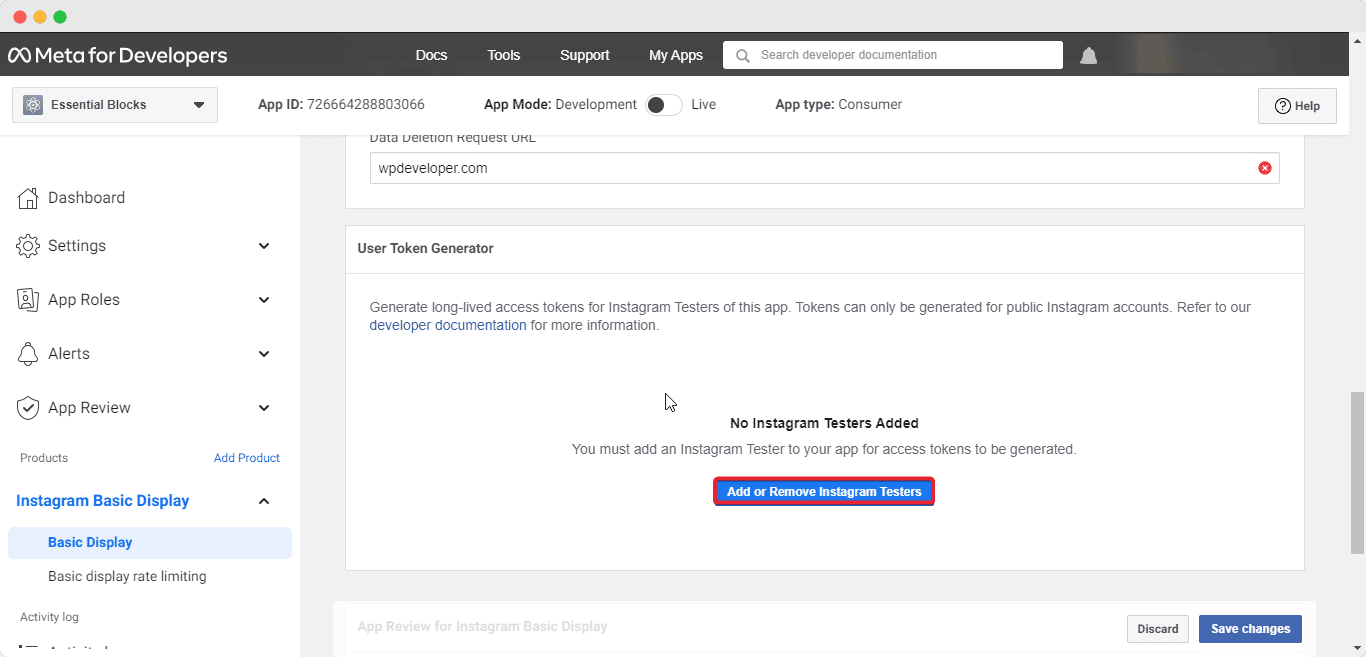Click the Meta for Developers logo
This screenshot has width=1366, height=657.
coord(118,56)
